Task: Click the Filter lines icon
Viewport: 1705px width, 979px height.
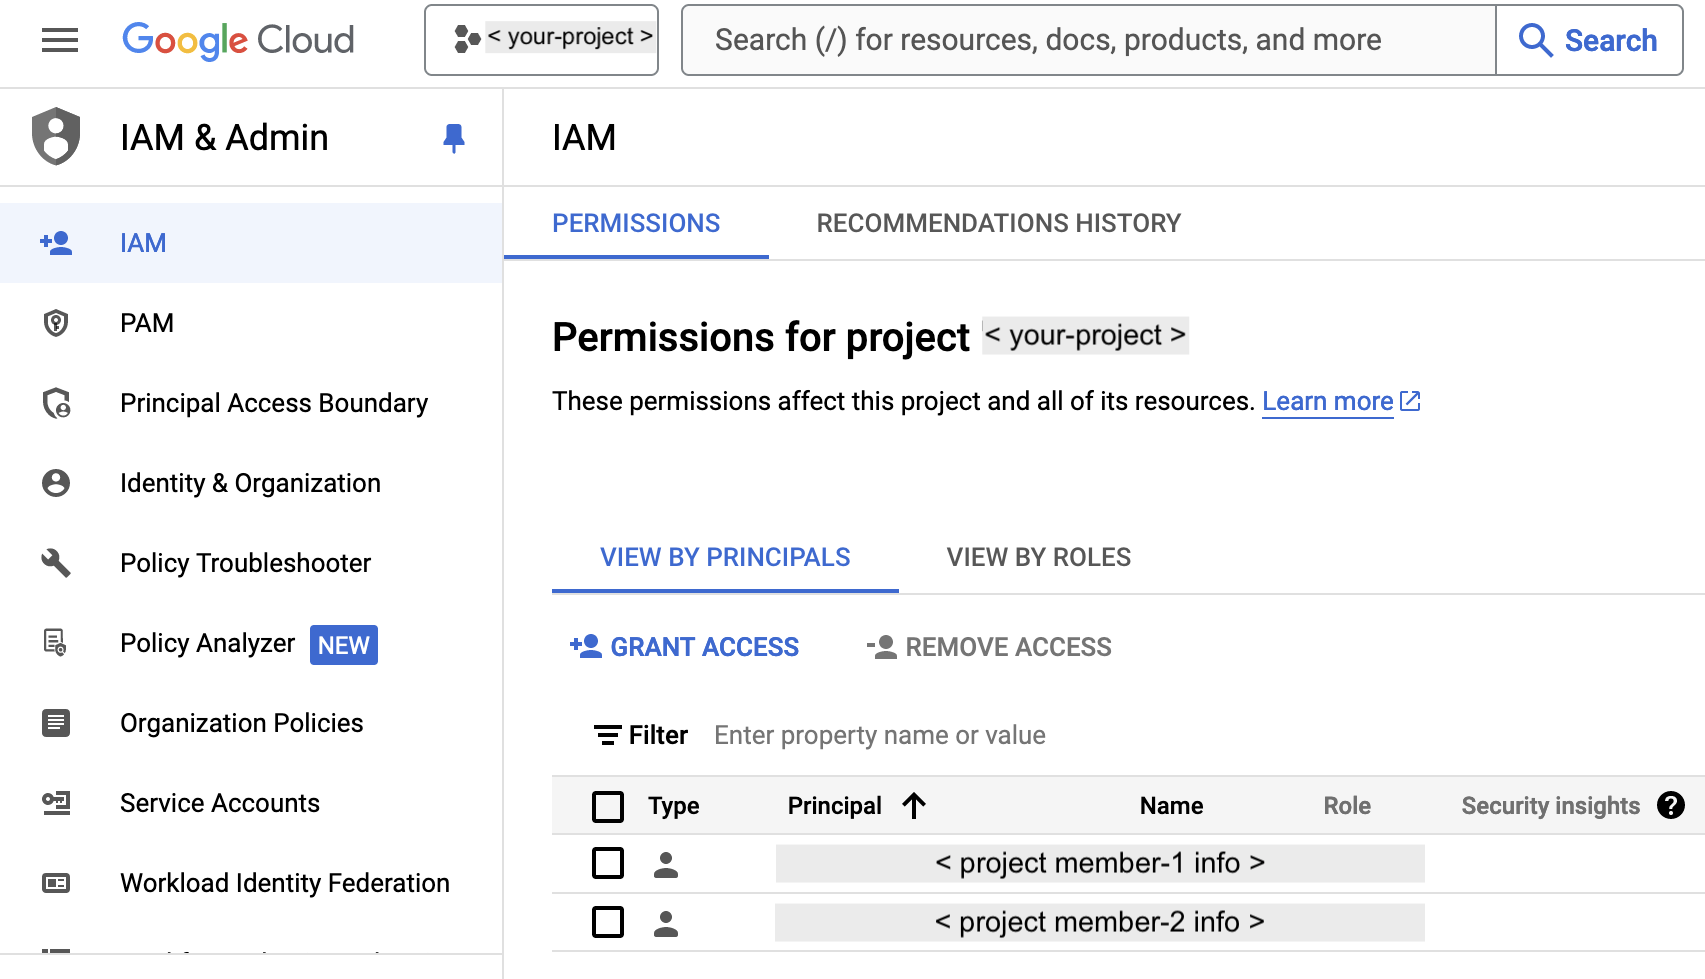Action: 607,736
